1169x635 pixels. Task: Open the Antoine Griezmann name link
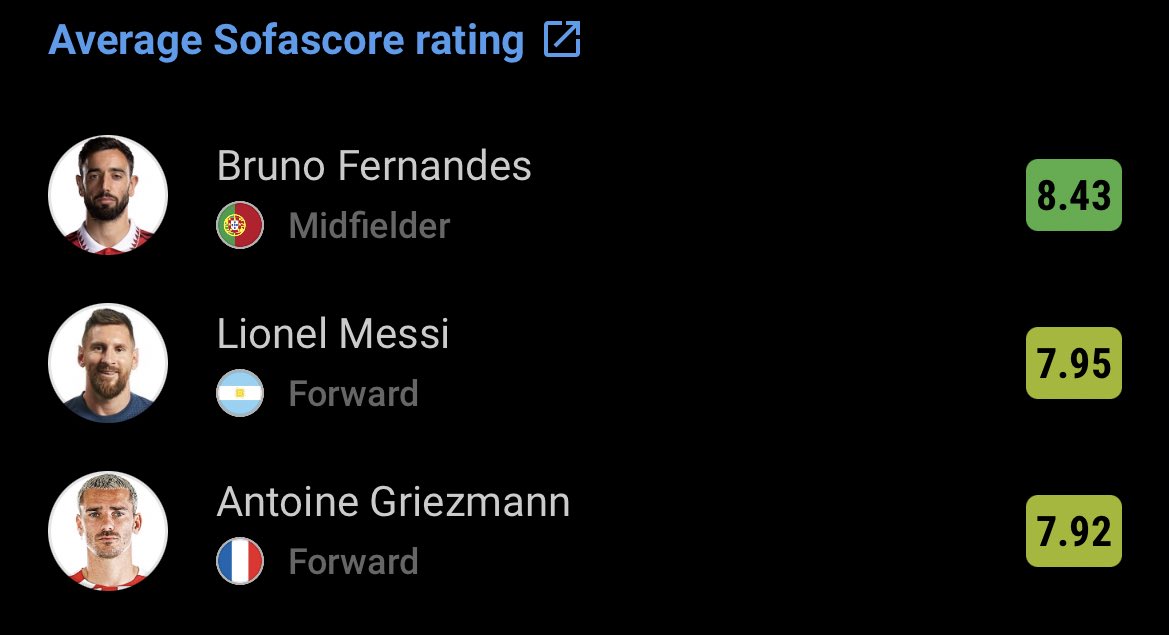[x=394, y=502]
